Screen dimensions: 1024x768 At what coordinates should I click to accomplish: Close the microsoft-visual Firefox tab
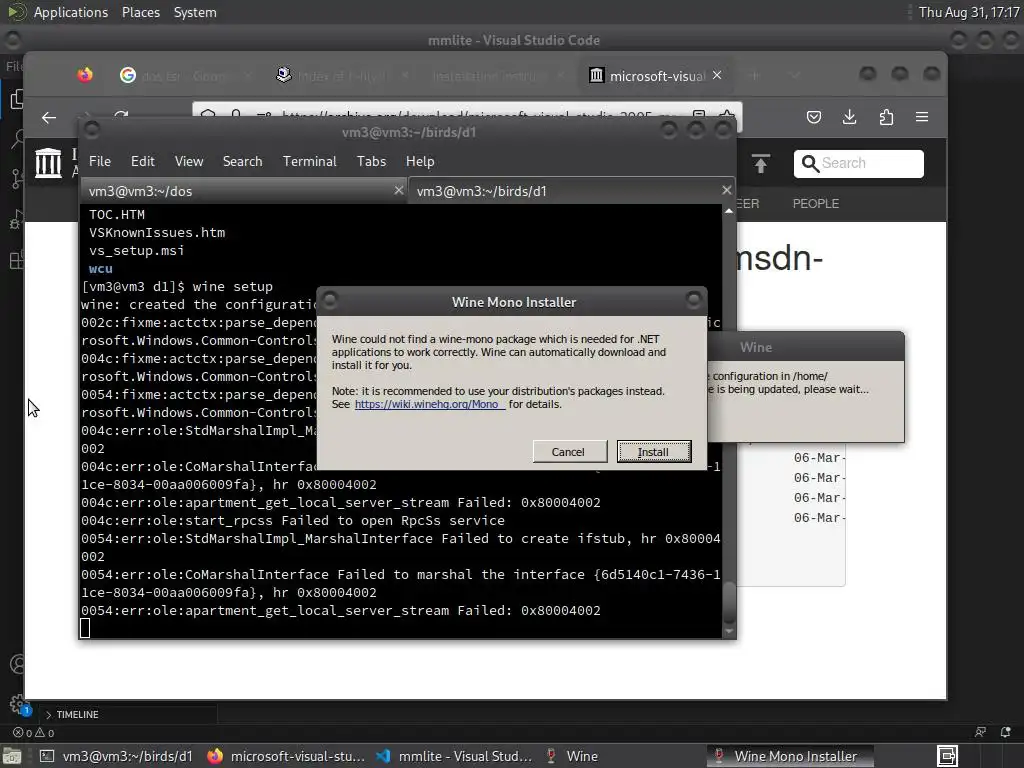coord(717,75)
